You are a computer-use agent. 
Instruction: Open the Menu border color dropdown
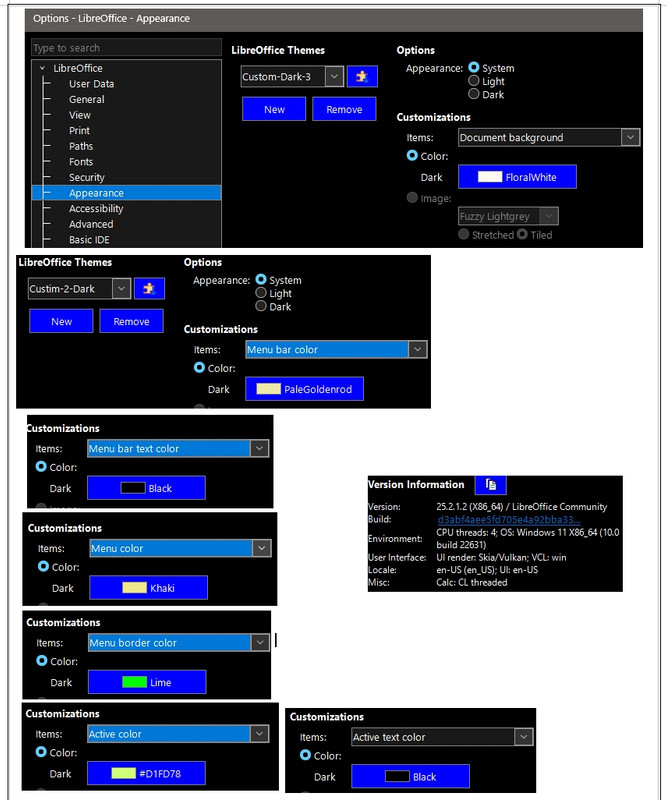(260, 643)
